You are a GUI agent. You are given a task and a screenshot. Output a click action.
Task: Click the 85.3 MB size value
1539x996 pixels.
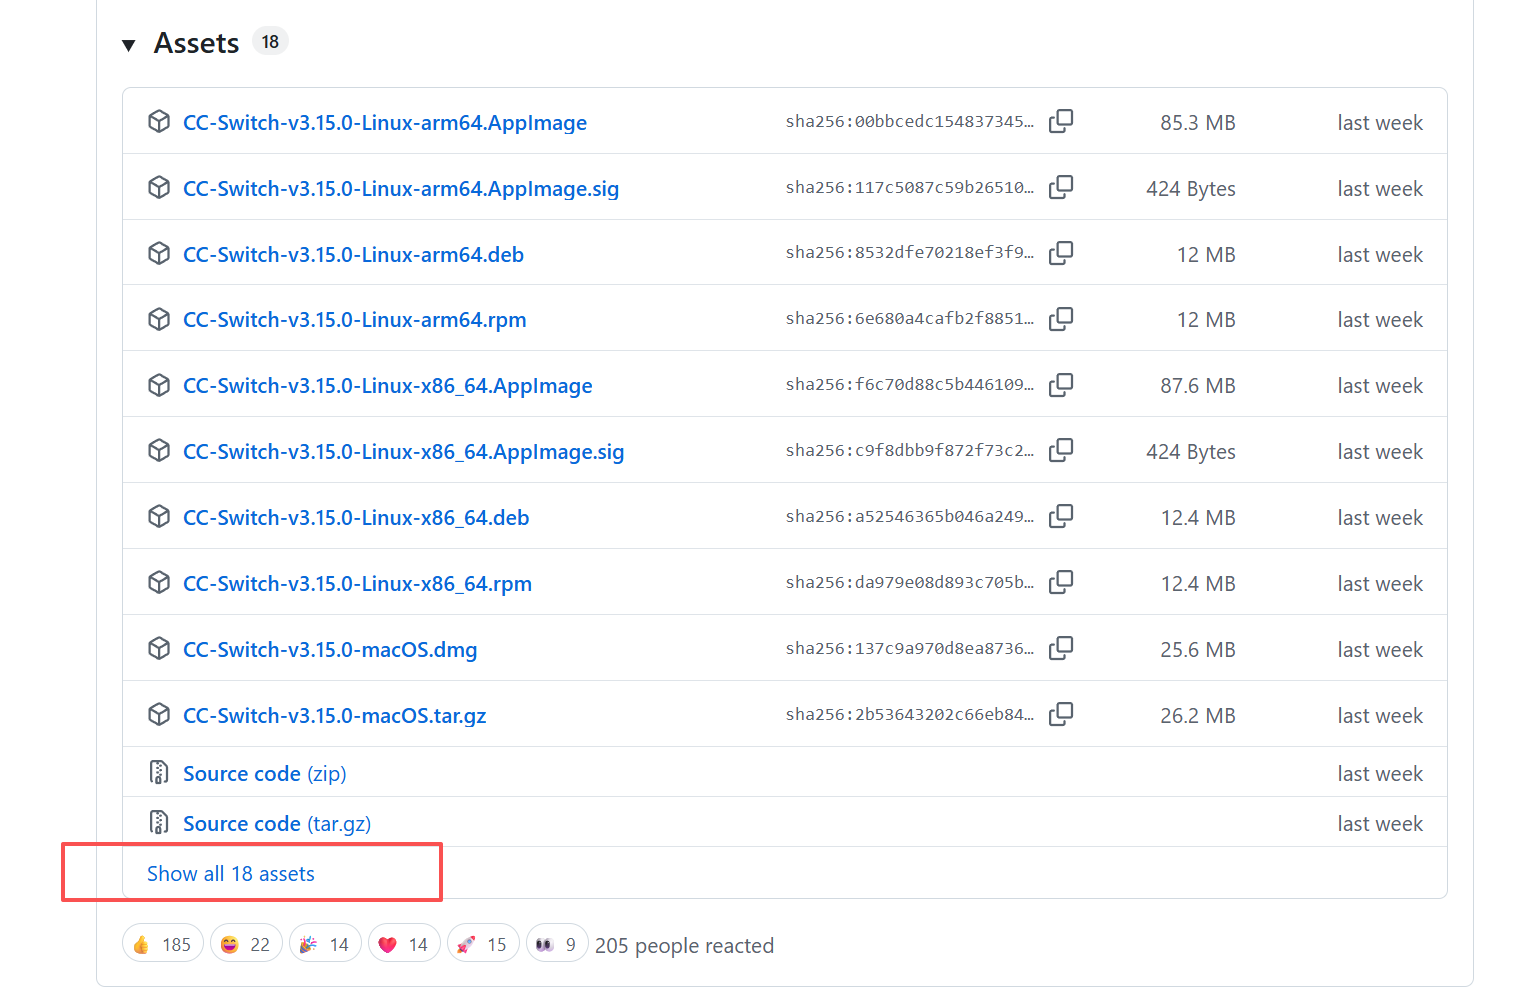(1198, 123)
